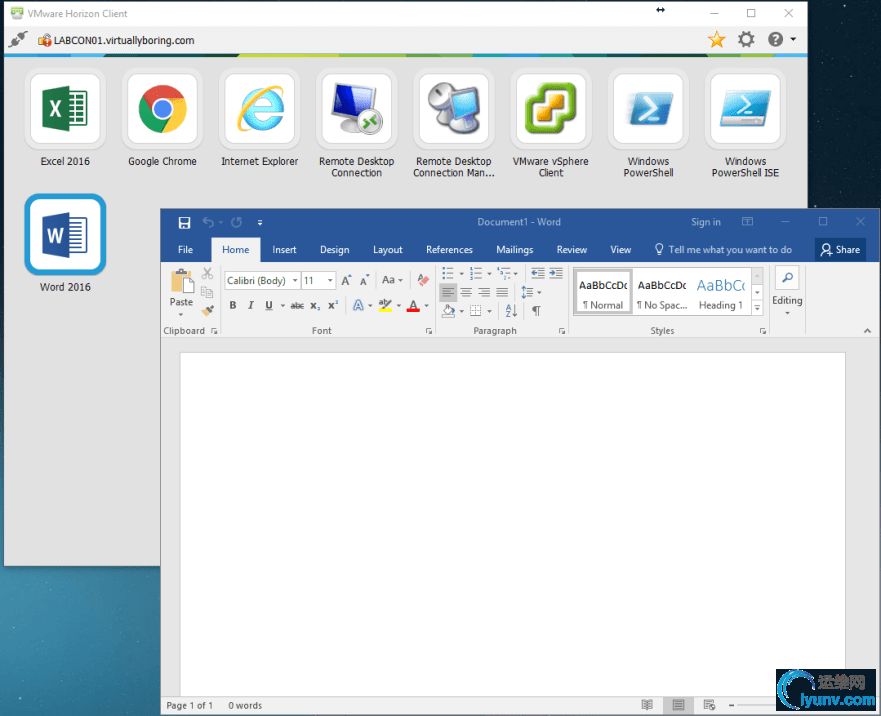This screenshot has height=716, width=881.
Task: Launch Excel 2016 from Horizon Client
Action: coord(65,109)
